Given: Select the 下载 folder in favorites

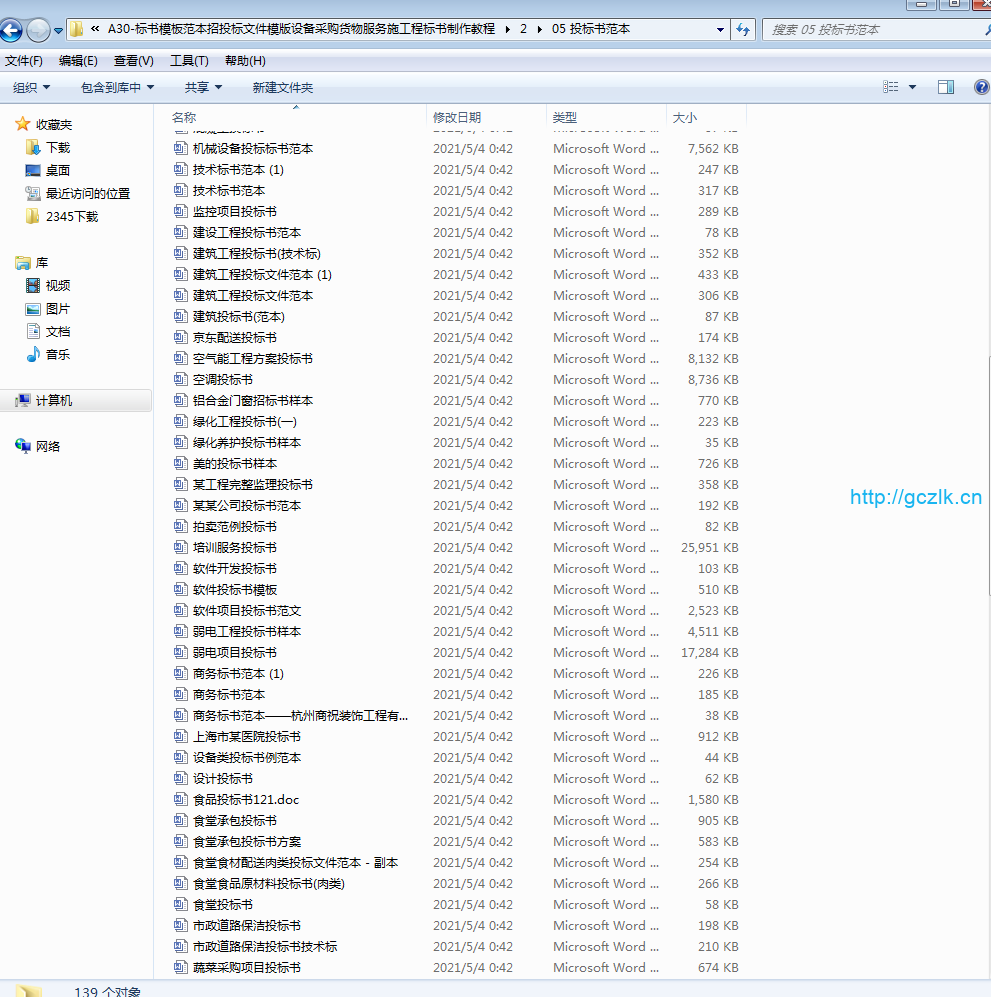Looking at the screenshot, I should point(57,147).
